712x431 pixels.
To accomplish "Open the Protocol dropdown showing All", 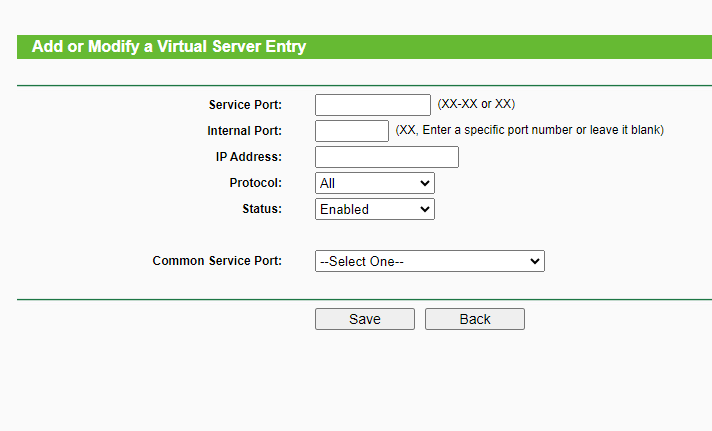I will tap(375, 183).
